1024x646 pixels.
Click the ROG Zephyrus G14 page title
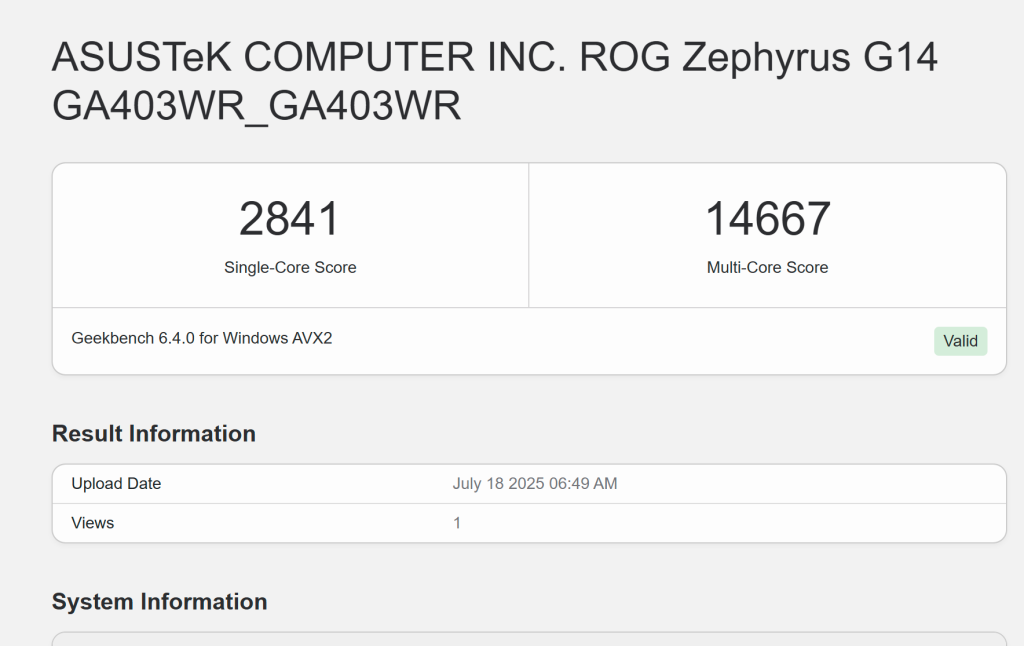[494, 57]
